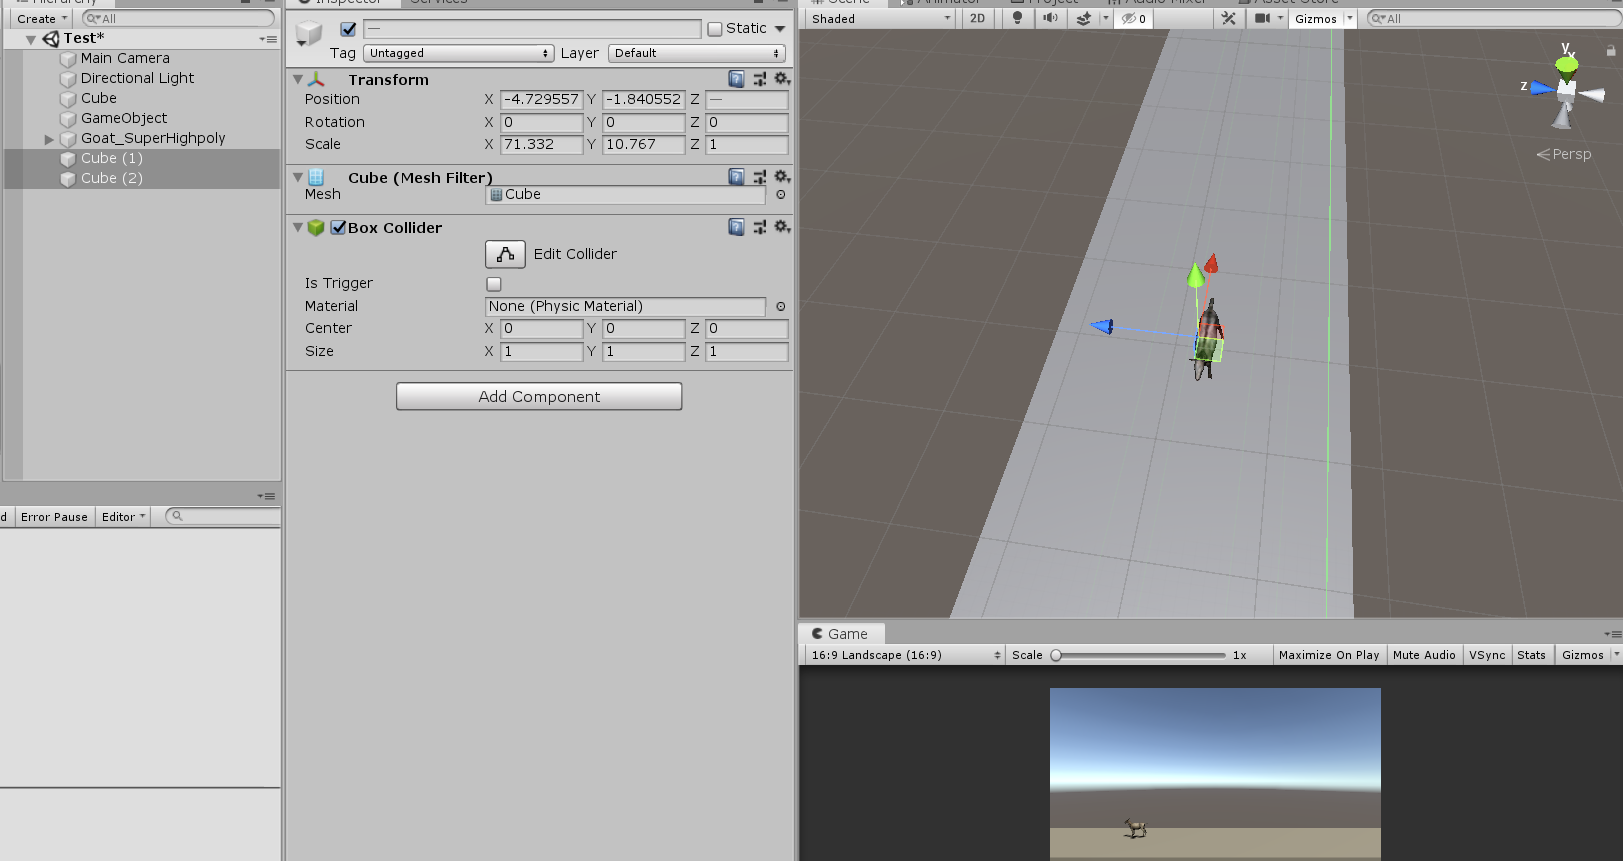This screenshot has width=1623, height=861.
Task: Collapse the Transform component
Action: (x=297, y=79)
